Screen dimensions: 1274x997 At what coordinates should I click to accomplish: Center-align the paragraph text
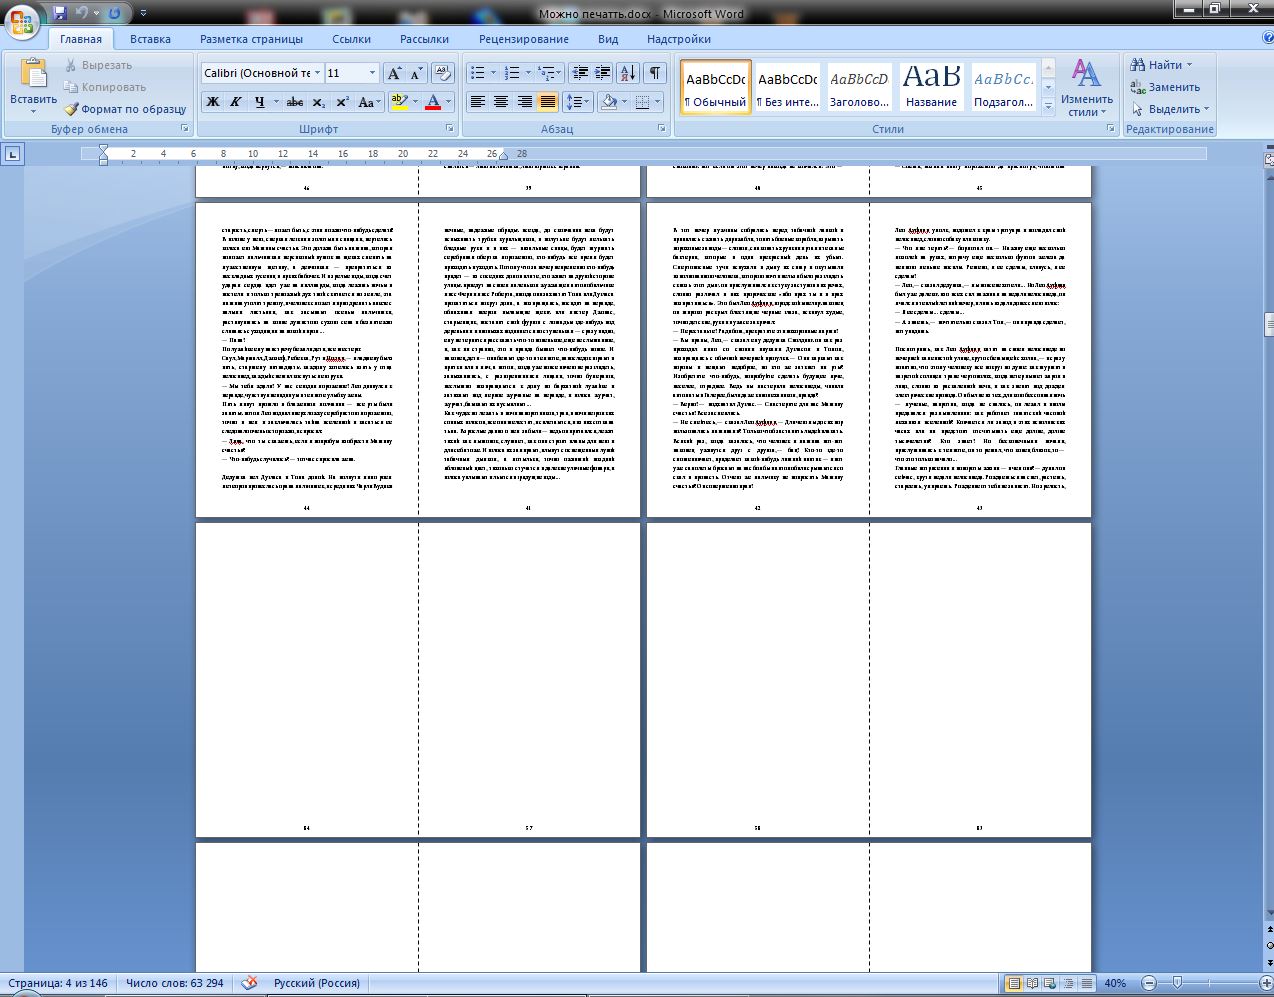pos(501,102)
